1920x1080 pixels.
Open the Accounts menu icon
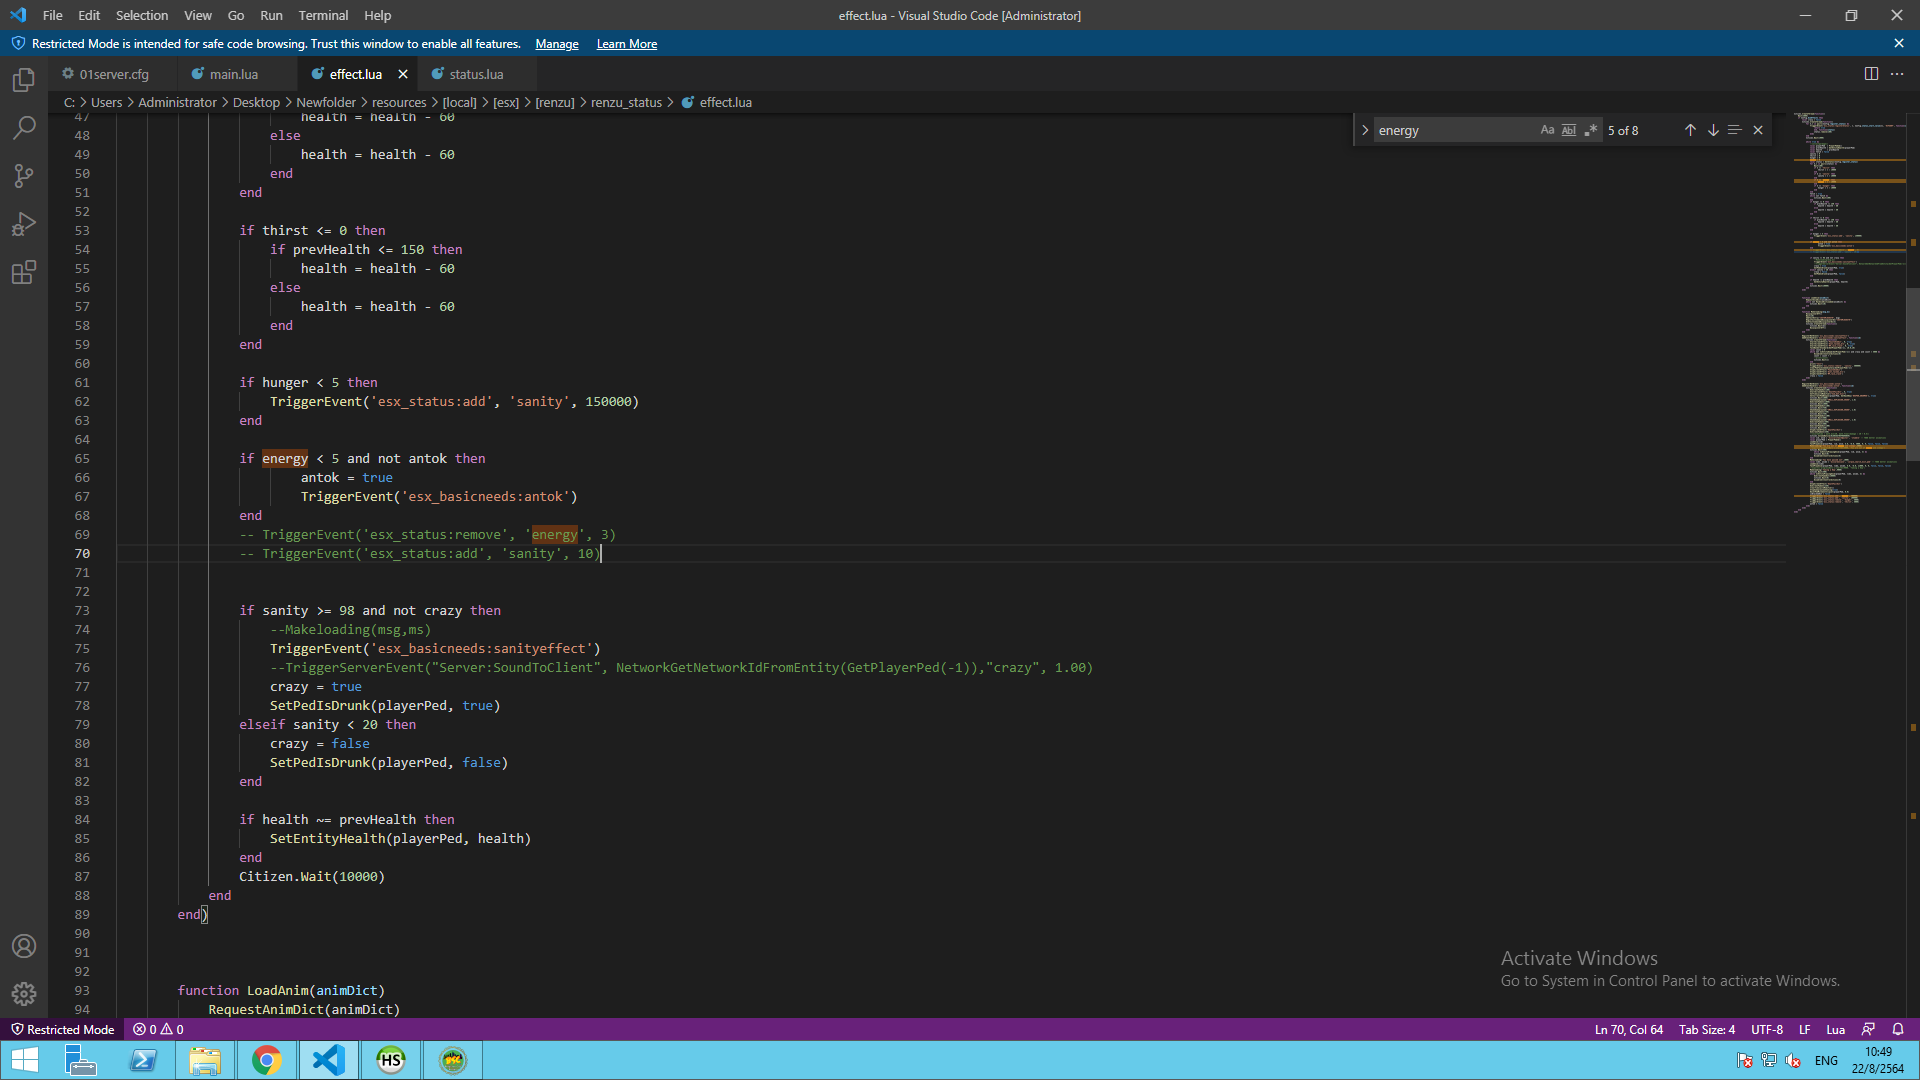(24, 946)
